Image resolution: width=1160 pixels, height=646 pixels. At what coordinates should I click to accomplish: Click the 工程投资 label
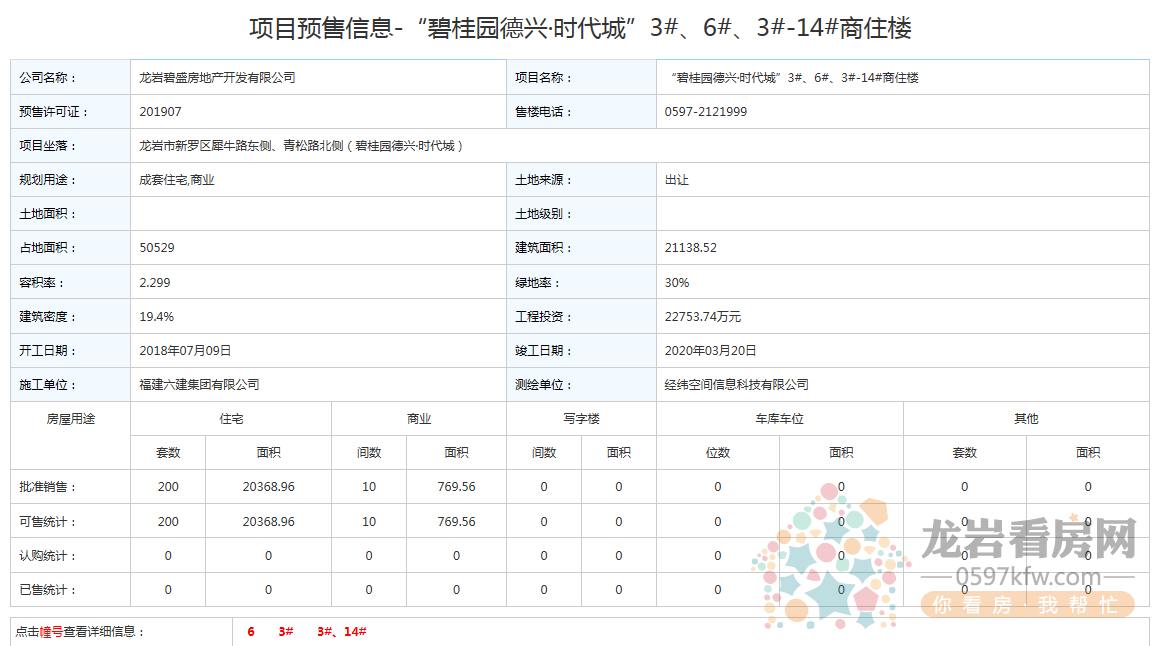click(x=544, y=317)
